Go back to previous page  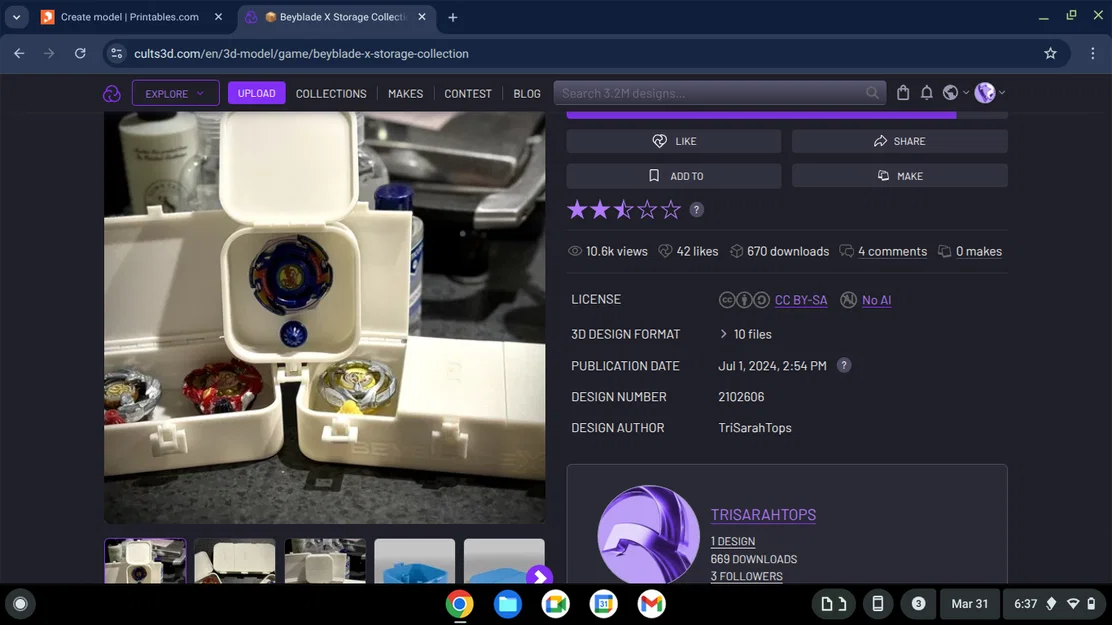[x=19, y=53]
